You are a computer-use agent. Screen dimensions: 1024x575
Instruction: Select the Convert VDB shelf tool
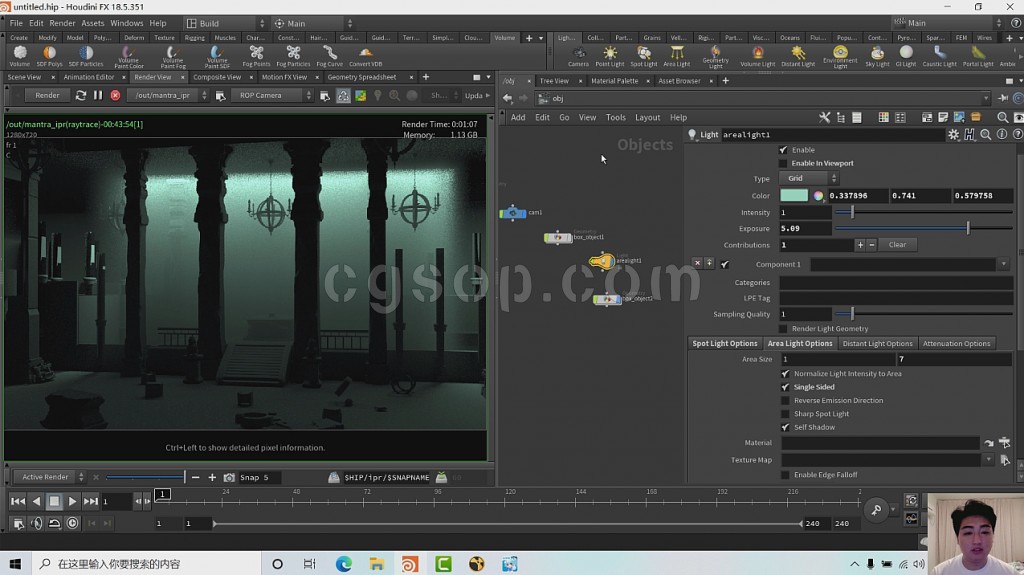pyautogui.click(x=366, y=56)
